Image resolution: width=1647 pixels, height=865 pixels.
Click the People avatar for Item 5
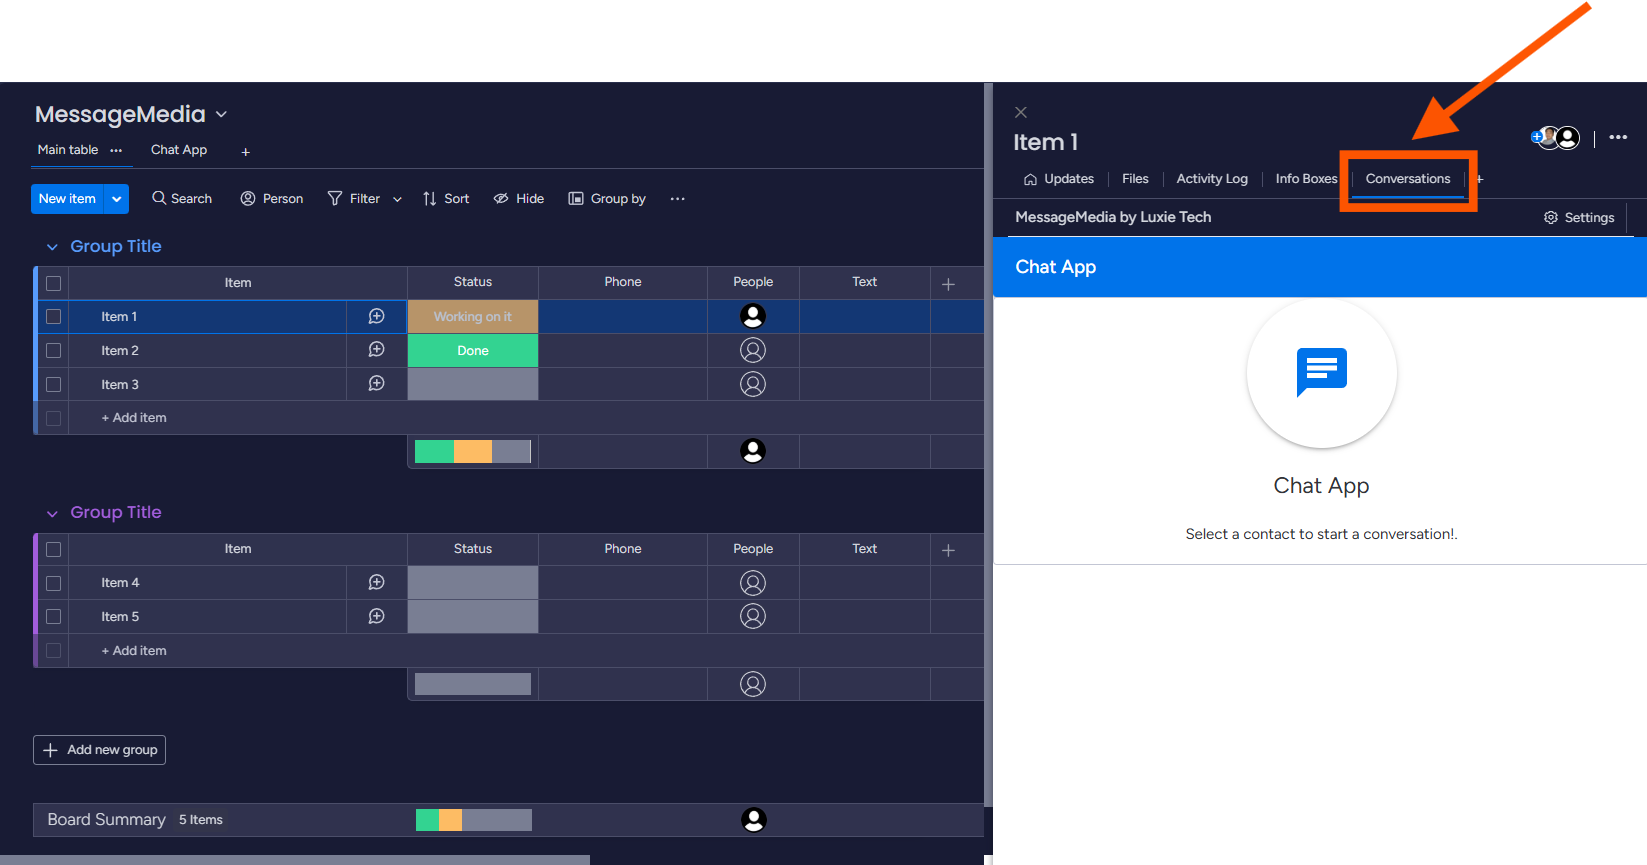(x=753, y=616)
